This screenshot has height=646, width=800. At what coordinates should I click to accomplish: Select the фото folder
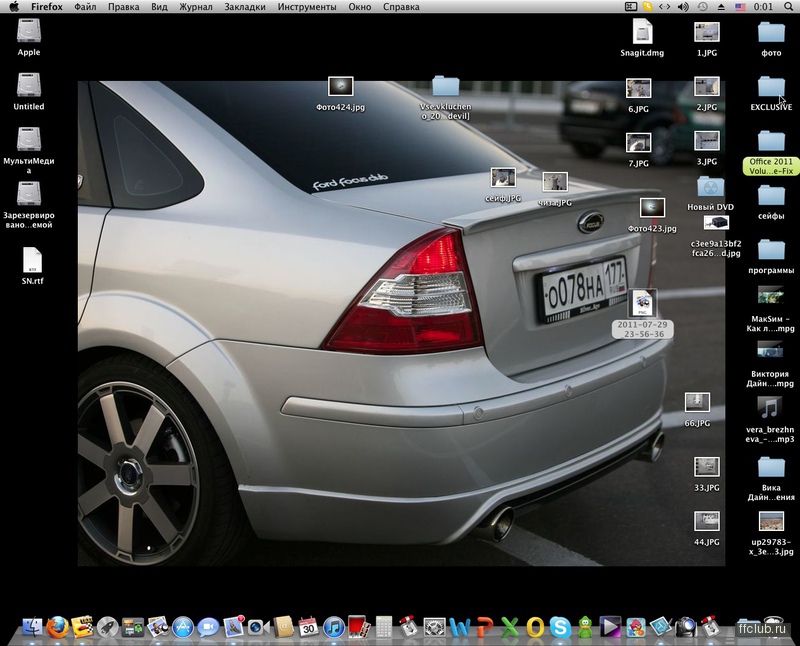(x=771, y=32)
